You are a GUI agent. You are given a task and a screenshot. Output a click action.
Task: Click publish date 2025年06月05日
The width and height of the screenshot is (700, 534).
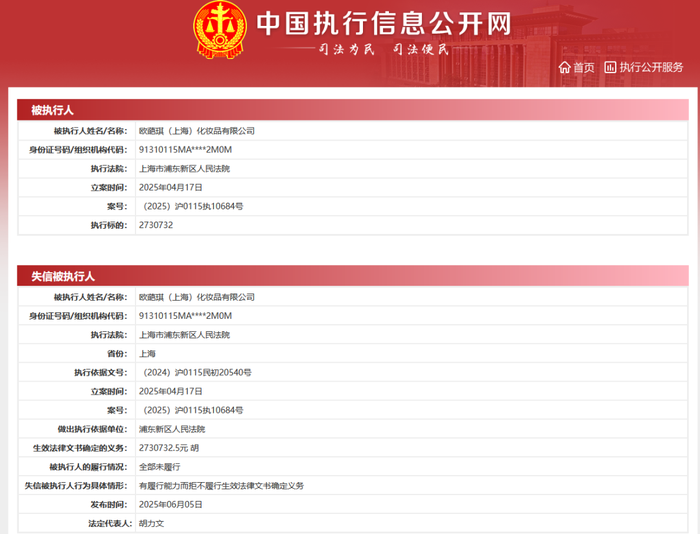click(170, 504)
